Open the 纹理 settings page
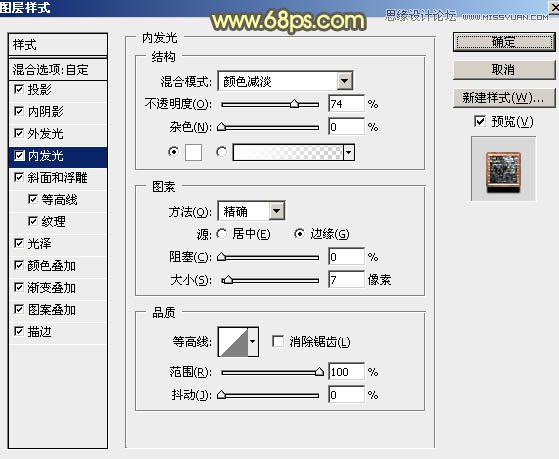 [x=53, y=221]
